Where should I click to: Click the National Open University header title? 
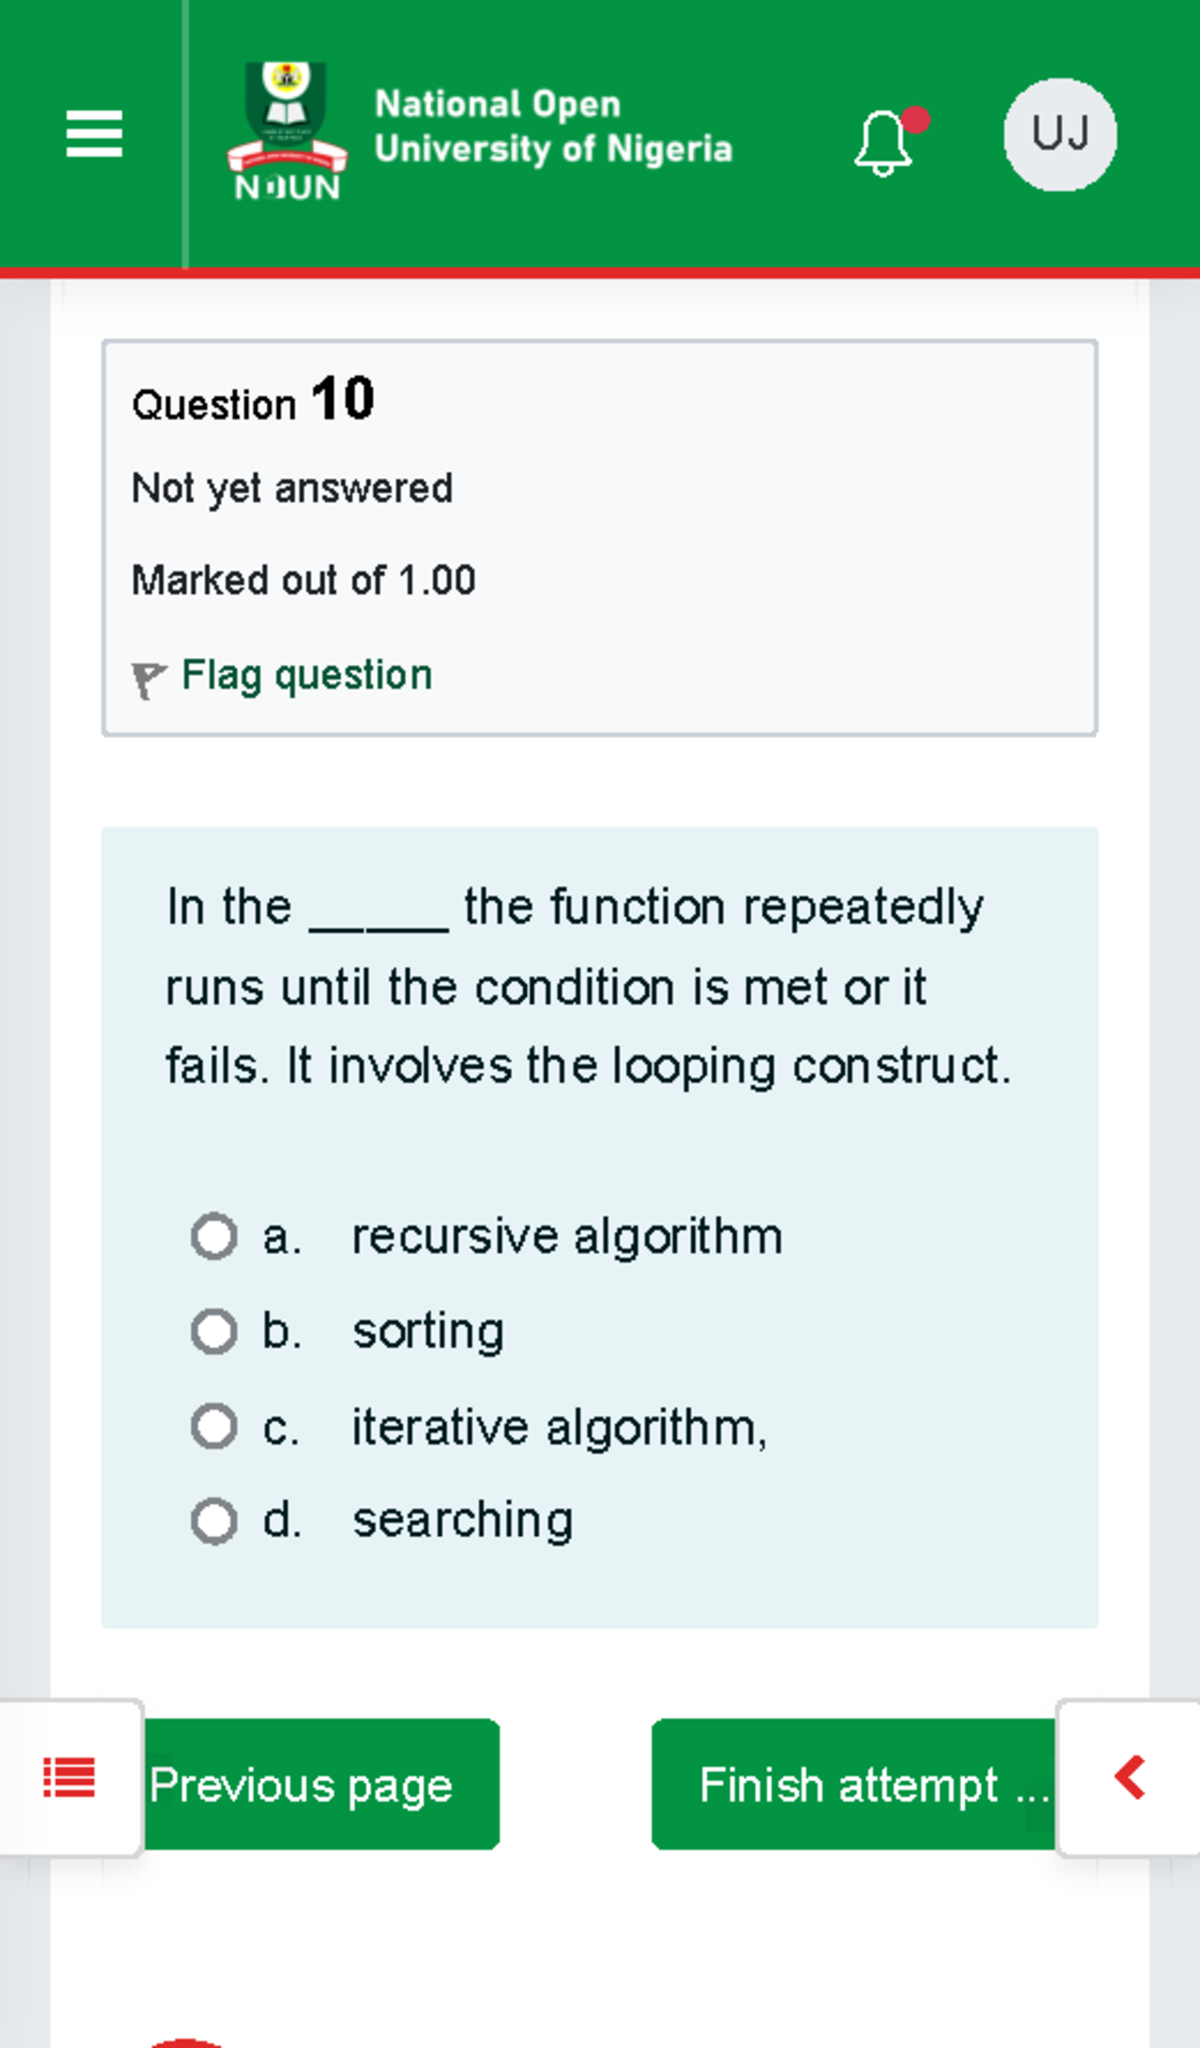coord(553,126)
